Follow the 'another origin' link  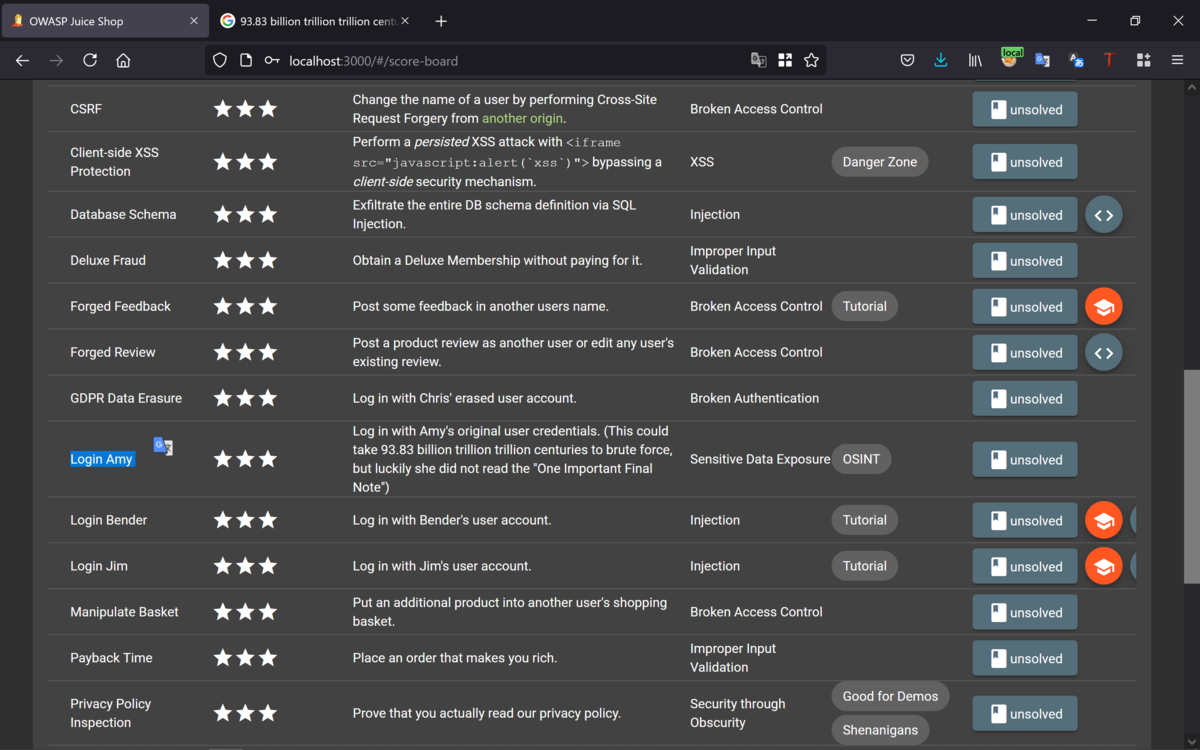click(x=523, y=118)
